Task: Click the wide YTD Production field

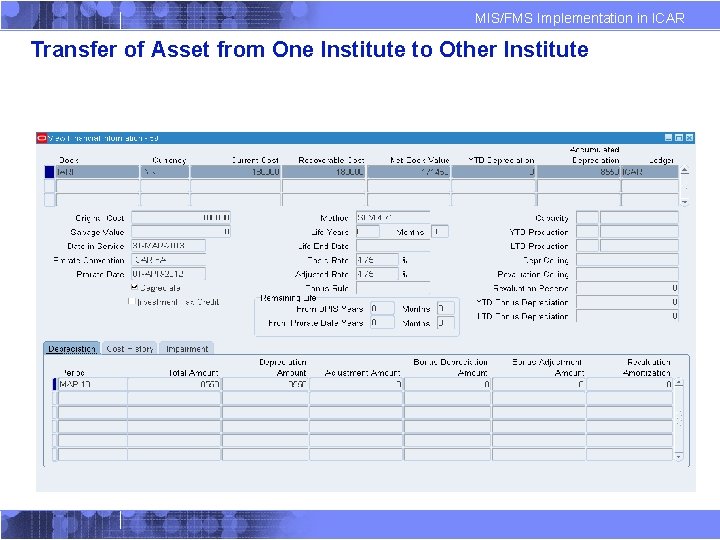Action: [639, 232]
